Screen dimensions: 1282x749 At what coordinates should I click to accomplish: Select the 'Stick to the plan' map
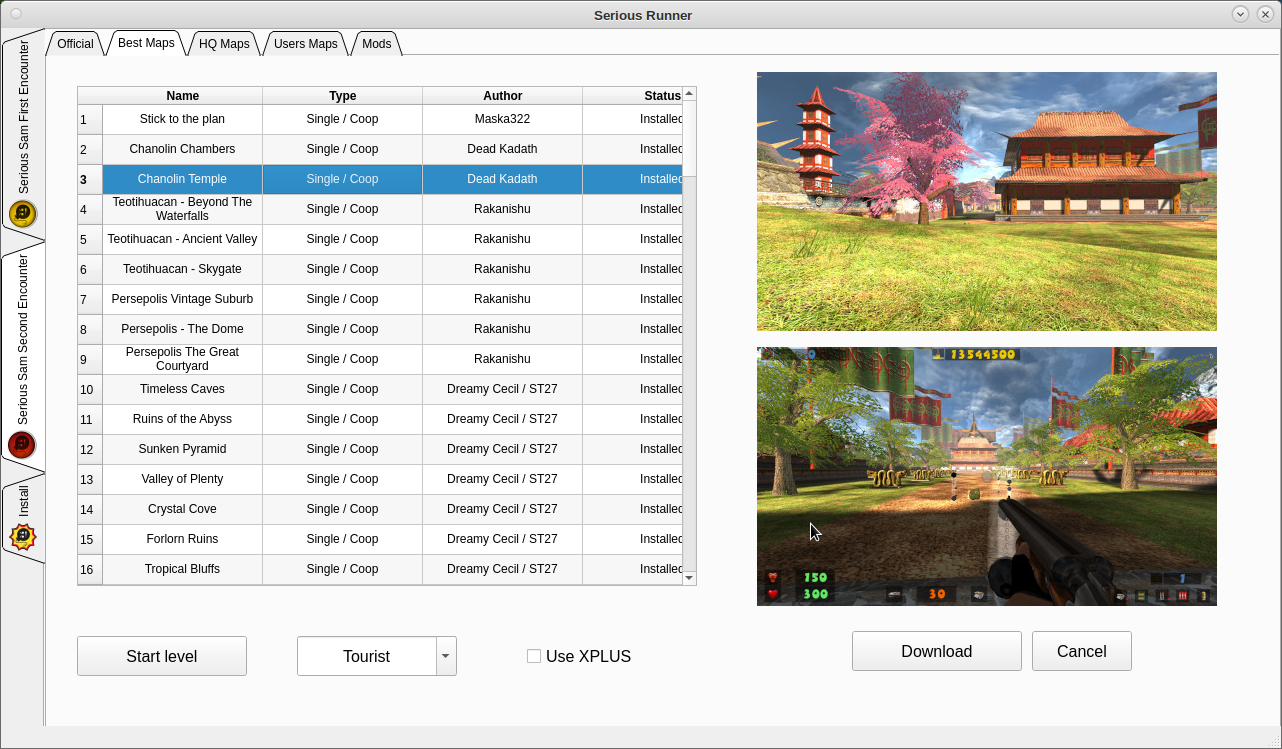[x=183, y=119]
